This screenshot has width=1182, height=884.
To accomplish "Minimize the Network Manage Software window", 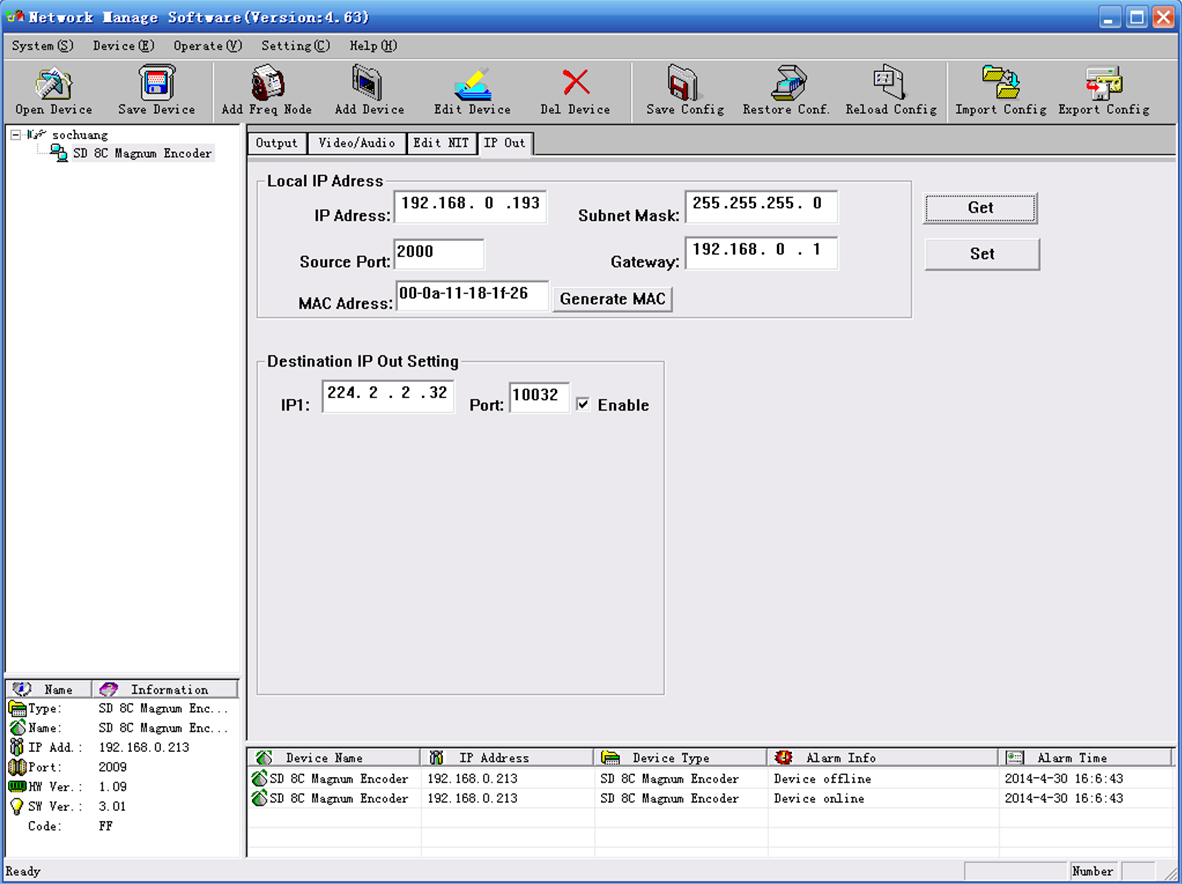I will click(x=1110, y=17).
